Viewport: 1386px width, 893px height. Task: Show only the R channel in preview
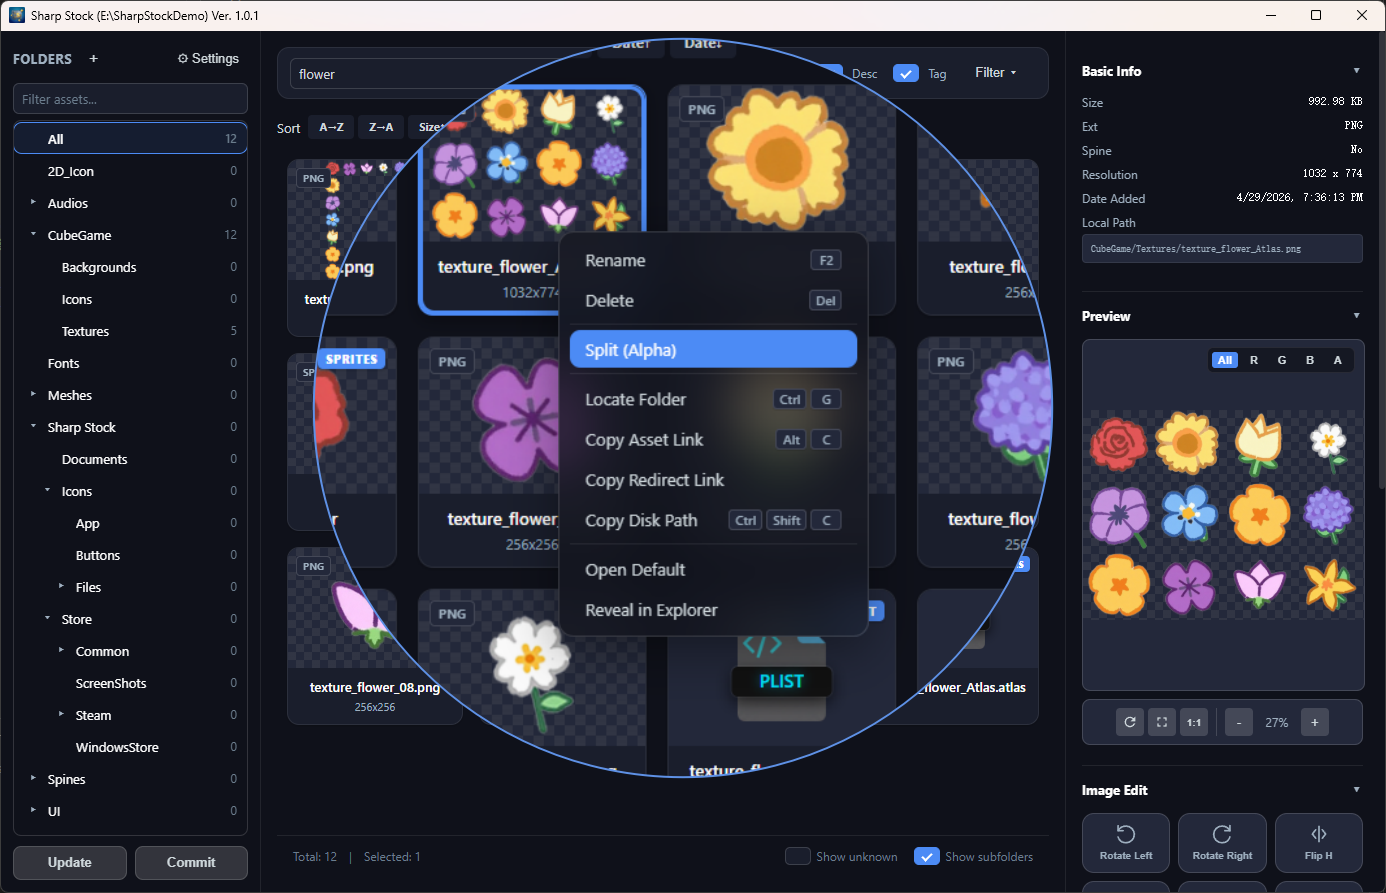click(x=1254, y=360)
